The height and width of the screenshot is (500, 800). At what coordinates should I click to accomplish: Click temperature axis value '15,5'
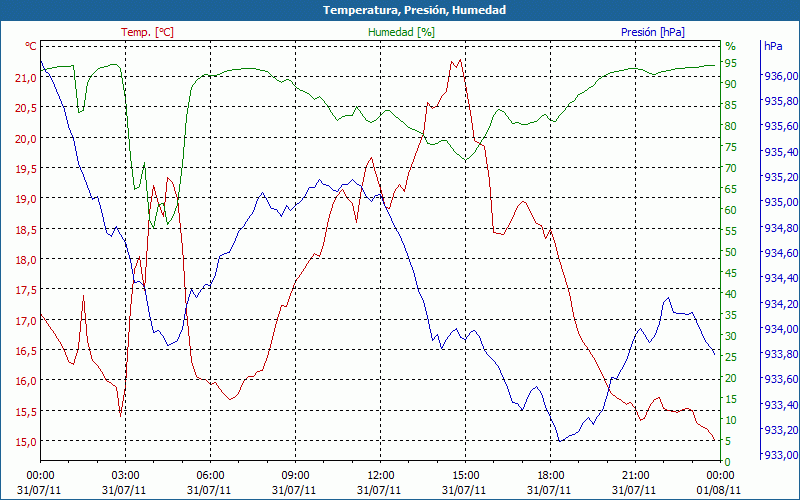(x=26, y=411)
